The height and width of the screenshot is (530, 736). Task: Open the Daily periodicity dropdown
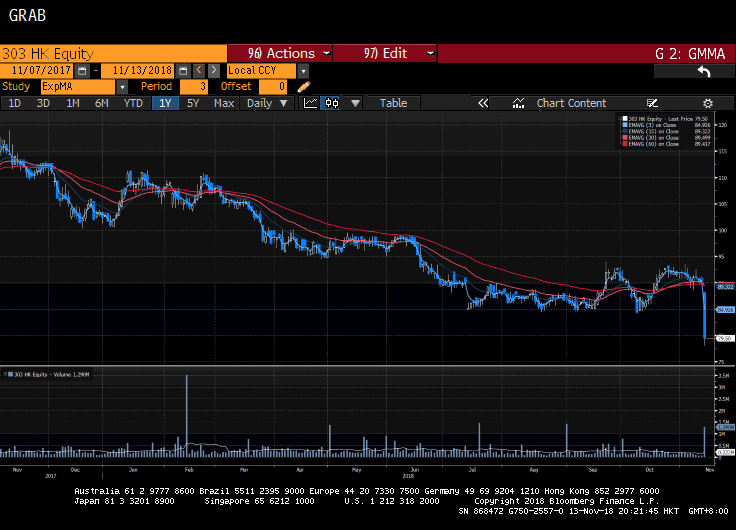[x=267, y=103]
